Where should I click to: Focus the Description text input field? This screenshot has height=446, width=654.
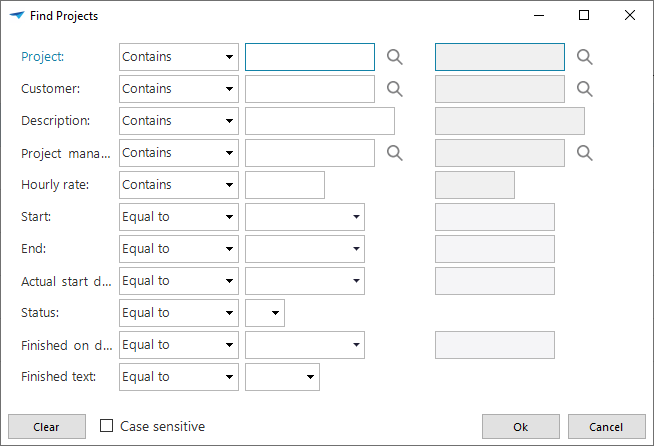pos(319,121)
